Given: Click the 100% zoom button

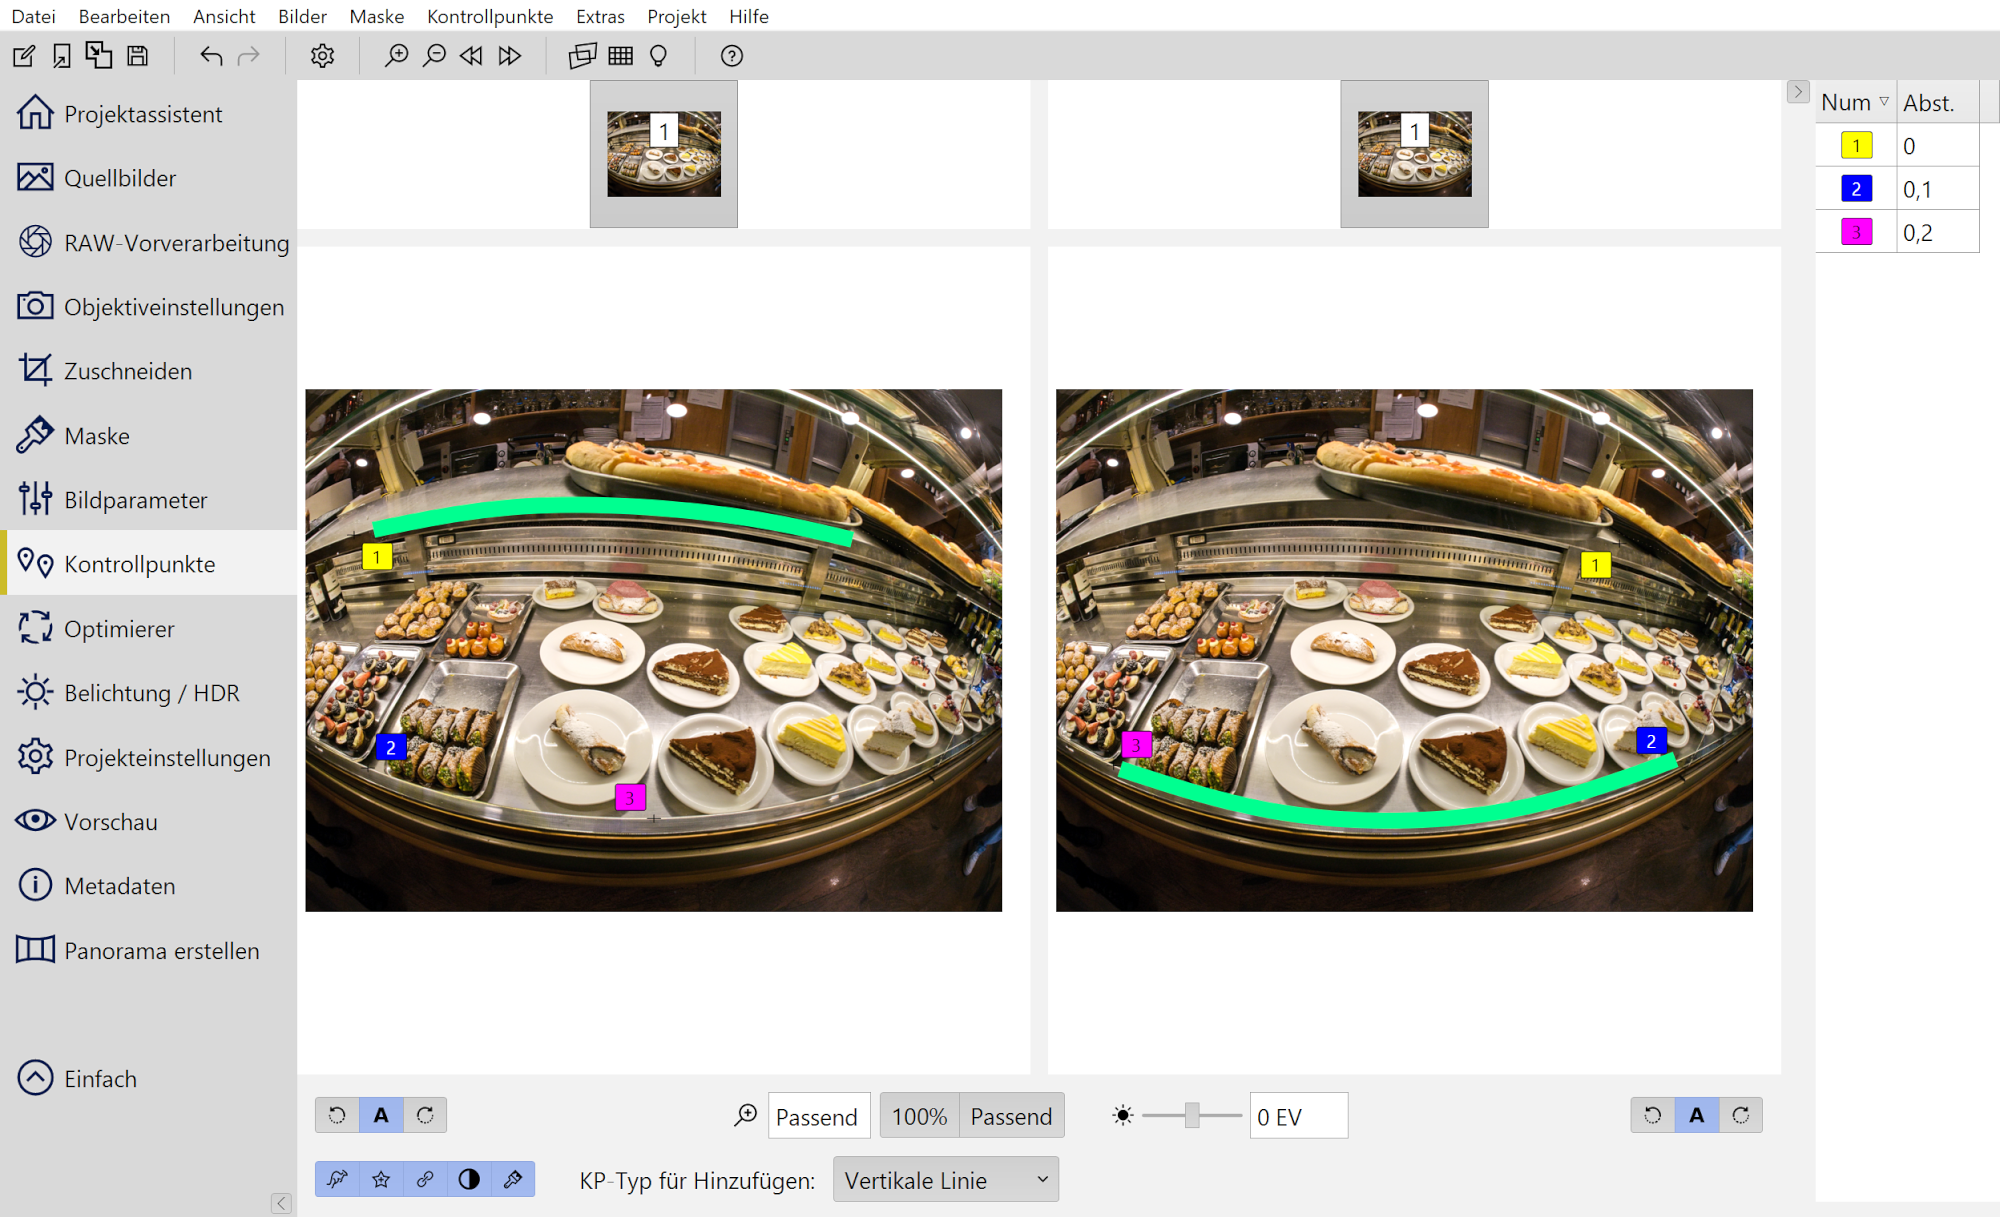Looking at the screenshot, I should point(918,1116).
